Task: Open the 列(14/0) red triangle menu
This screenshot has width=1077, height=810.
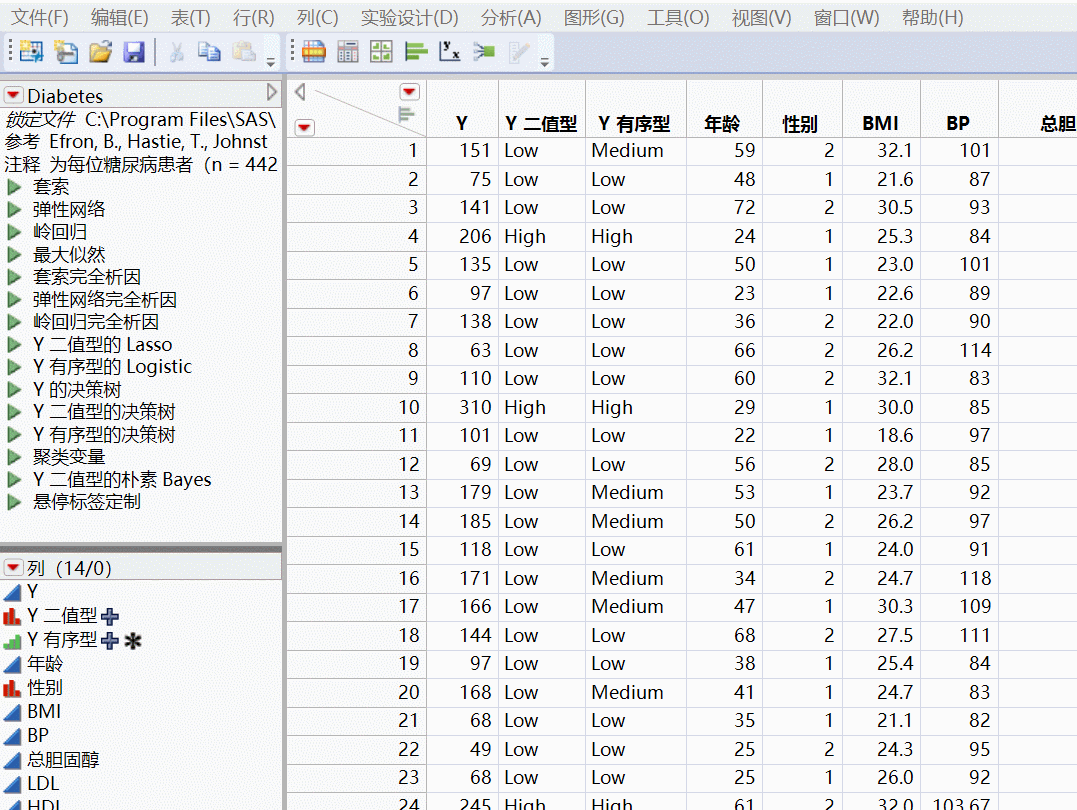Action: pyautogui.click(x=13, y=568)
